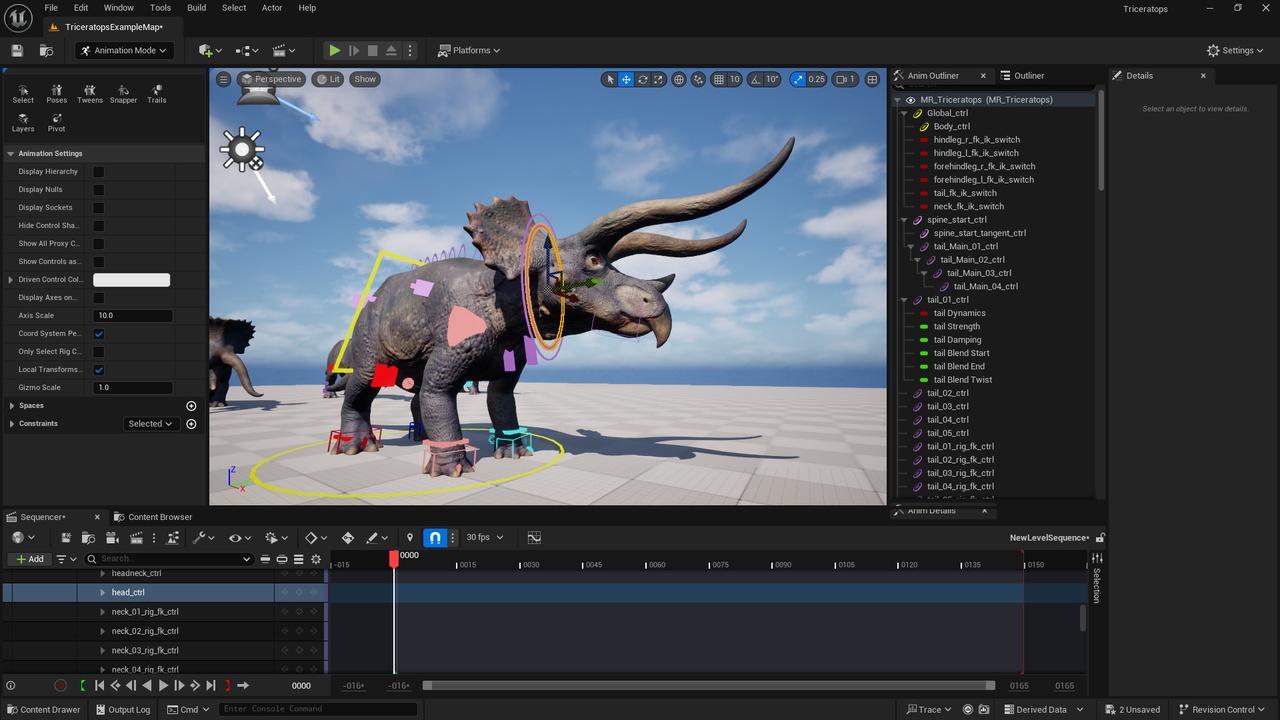
Task: Play Sequencer forward
Action: pos(163,685)
